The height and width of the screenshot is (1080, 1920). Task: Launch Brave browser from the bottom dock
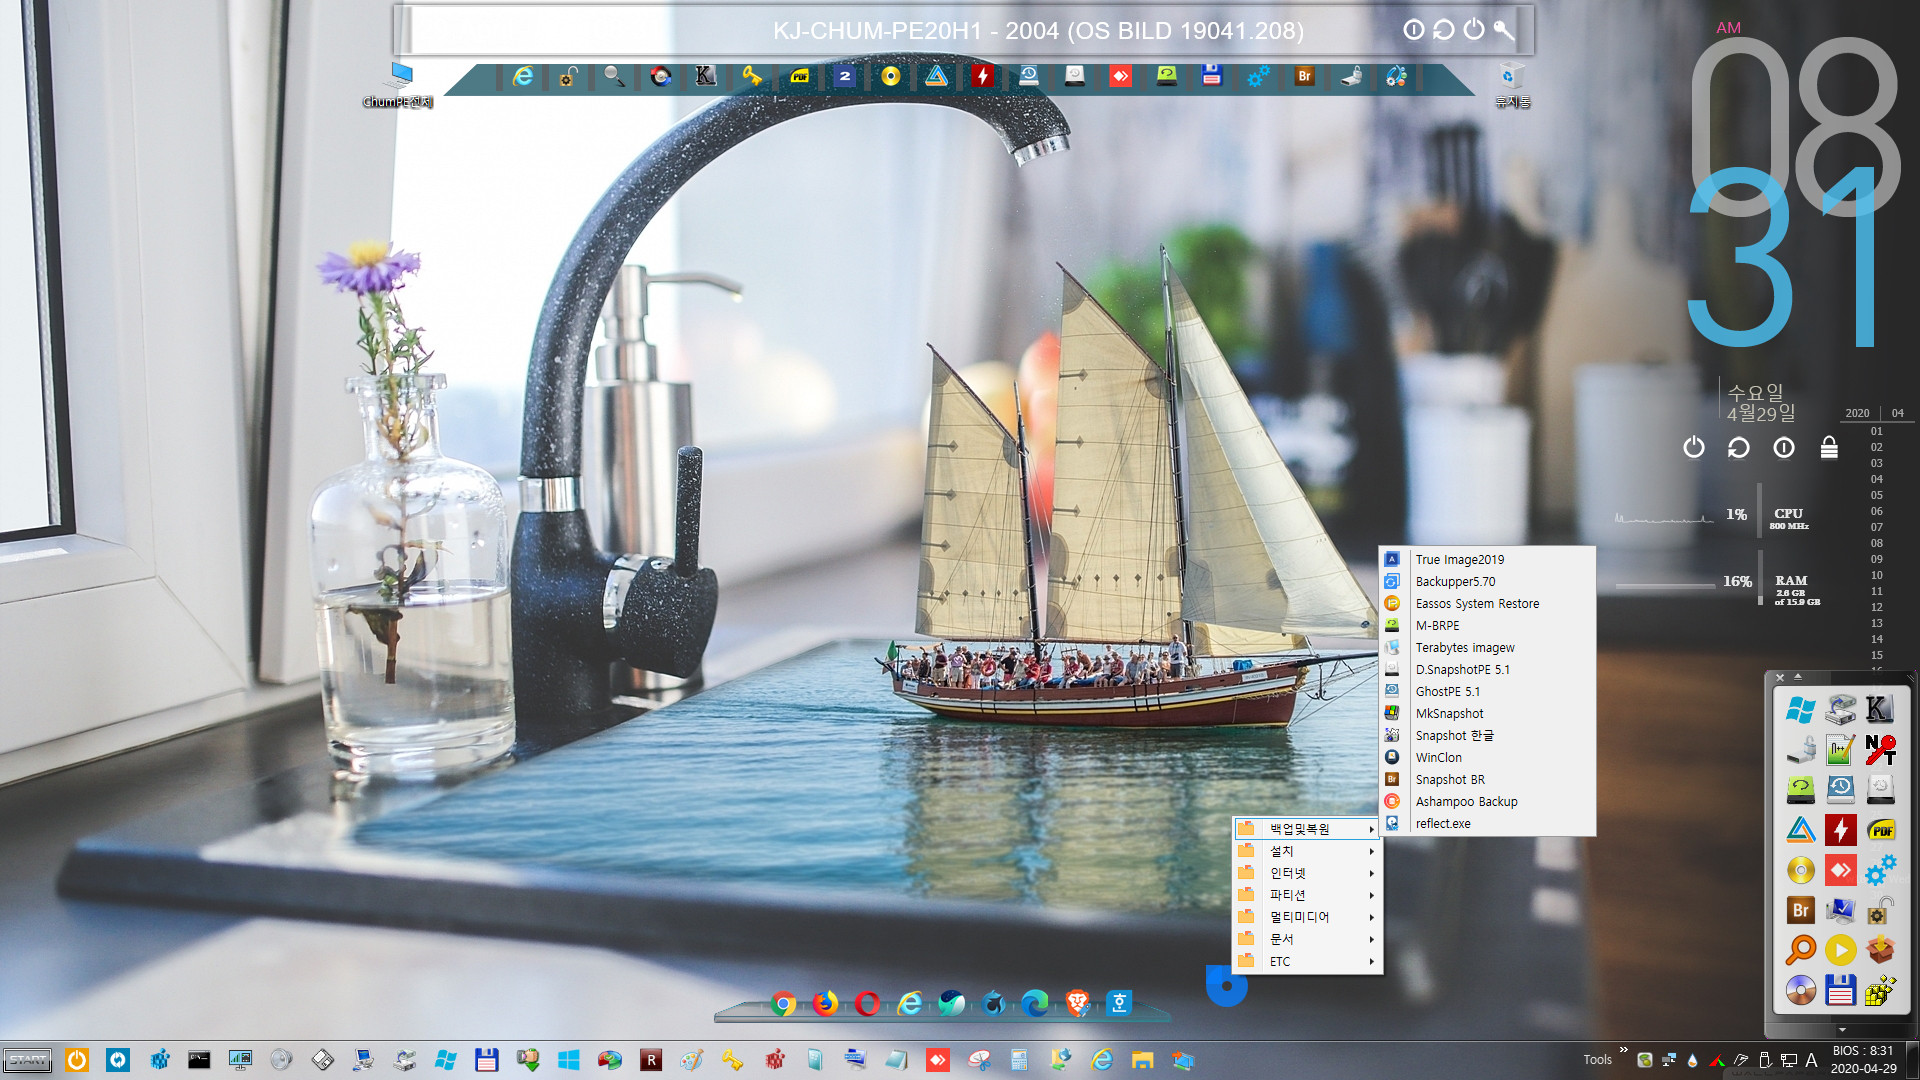(x=1077, y=1003)
